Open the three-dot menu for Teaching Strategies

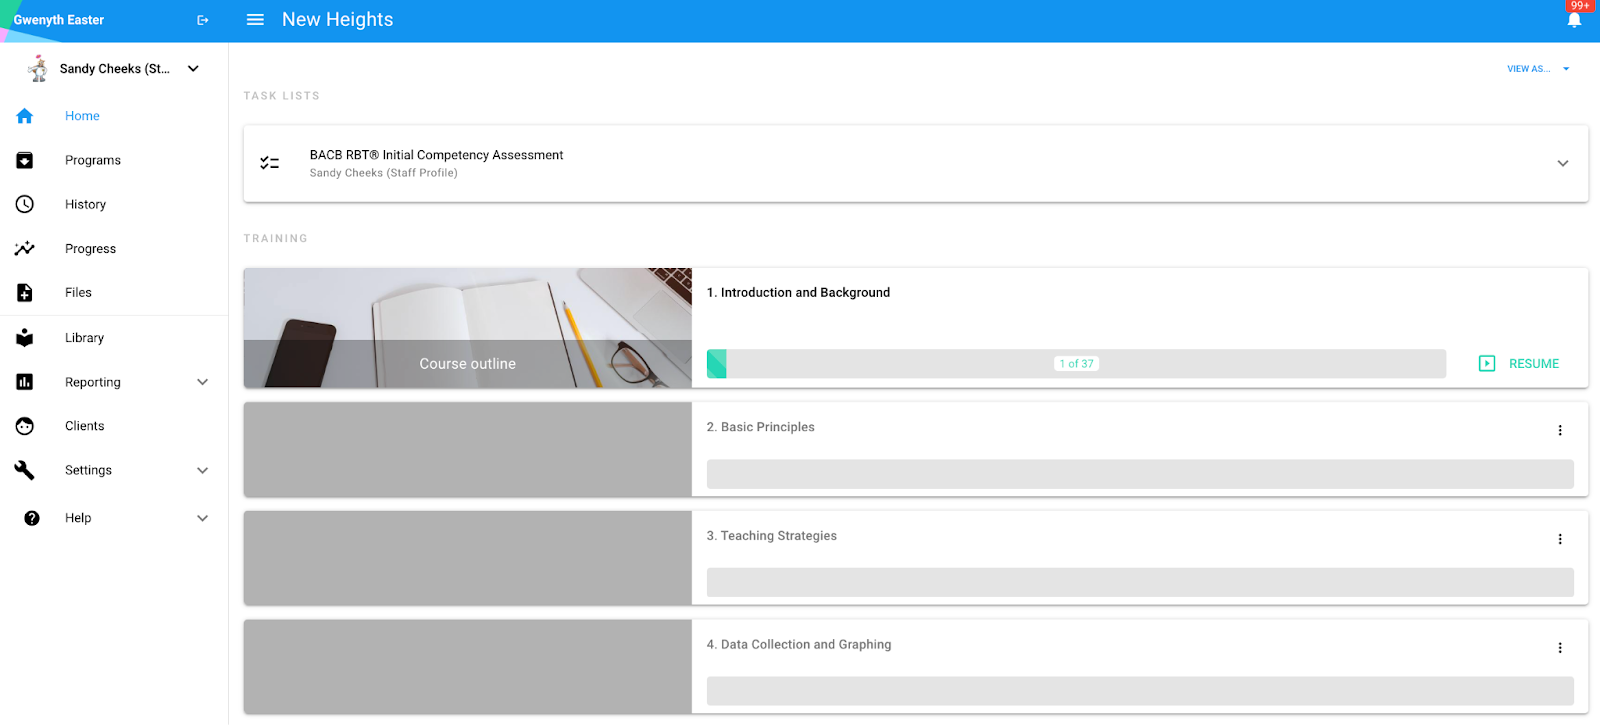click(1559, 539)
